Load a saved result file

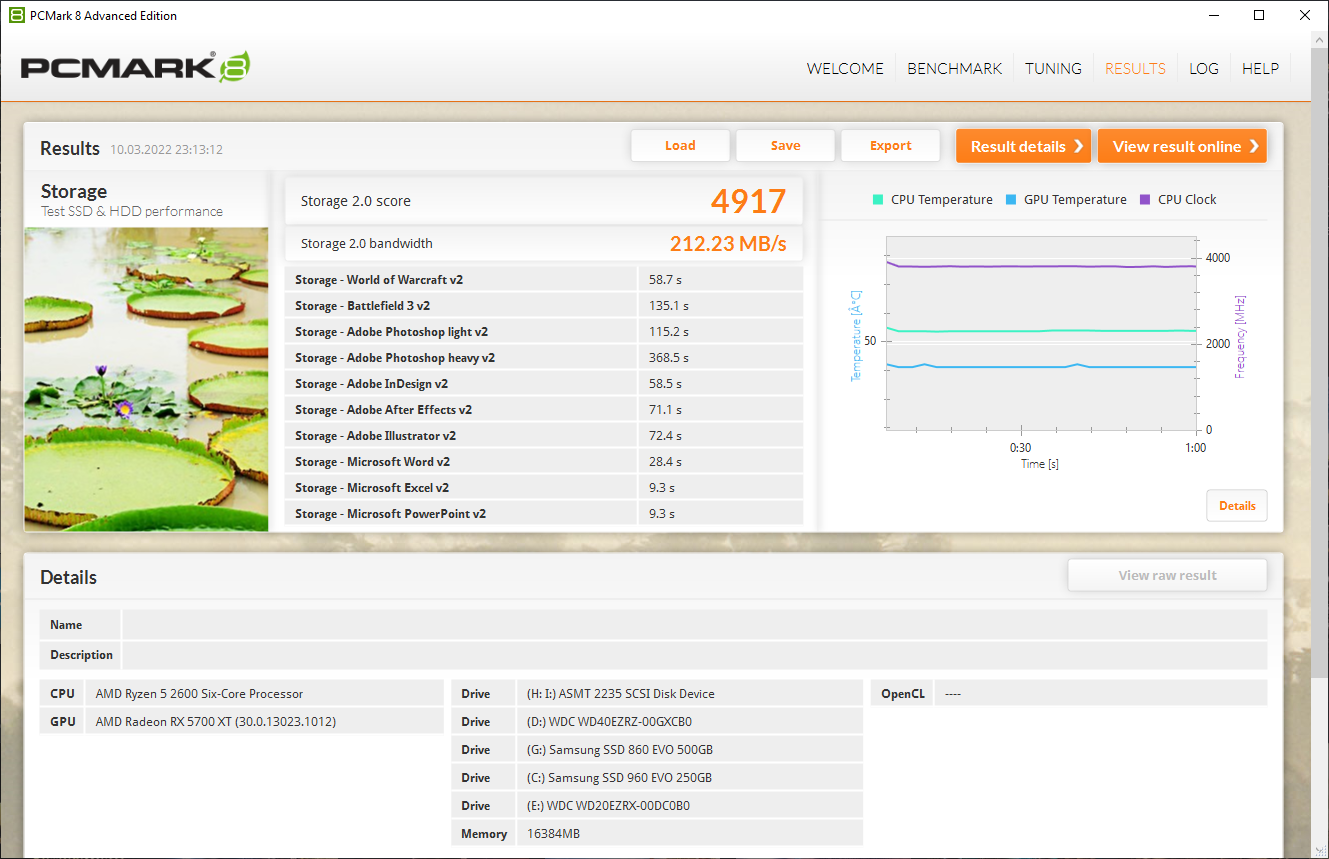pyautogui.click(x=680, y=145)
